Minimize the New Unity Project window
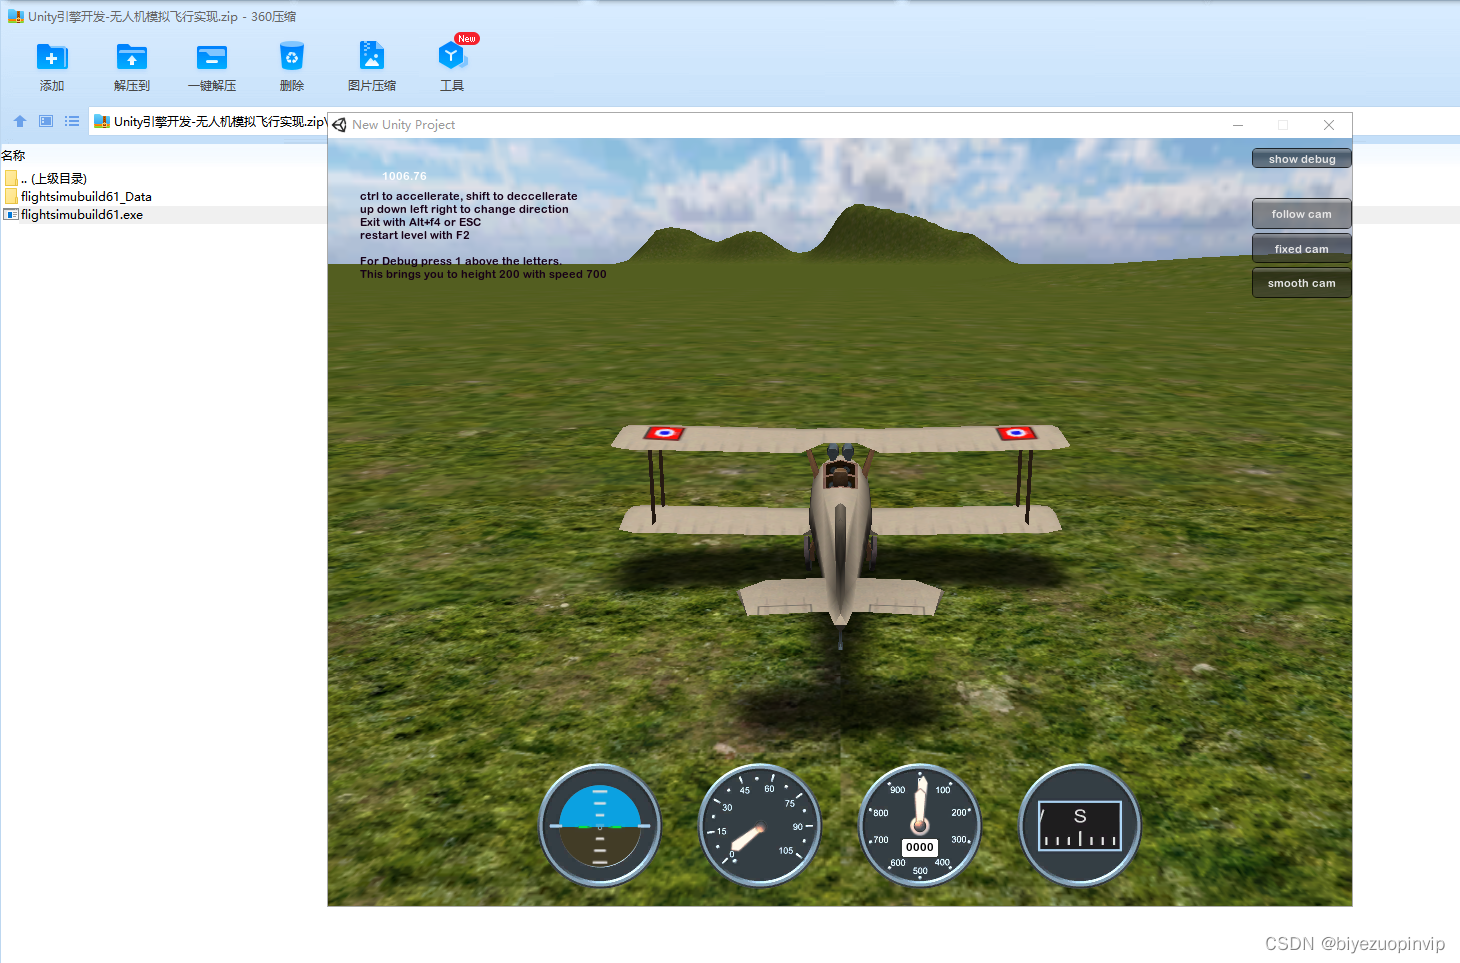 (1238, 125)
